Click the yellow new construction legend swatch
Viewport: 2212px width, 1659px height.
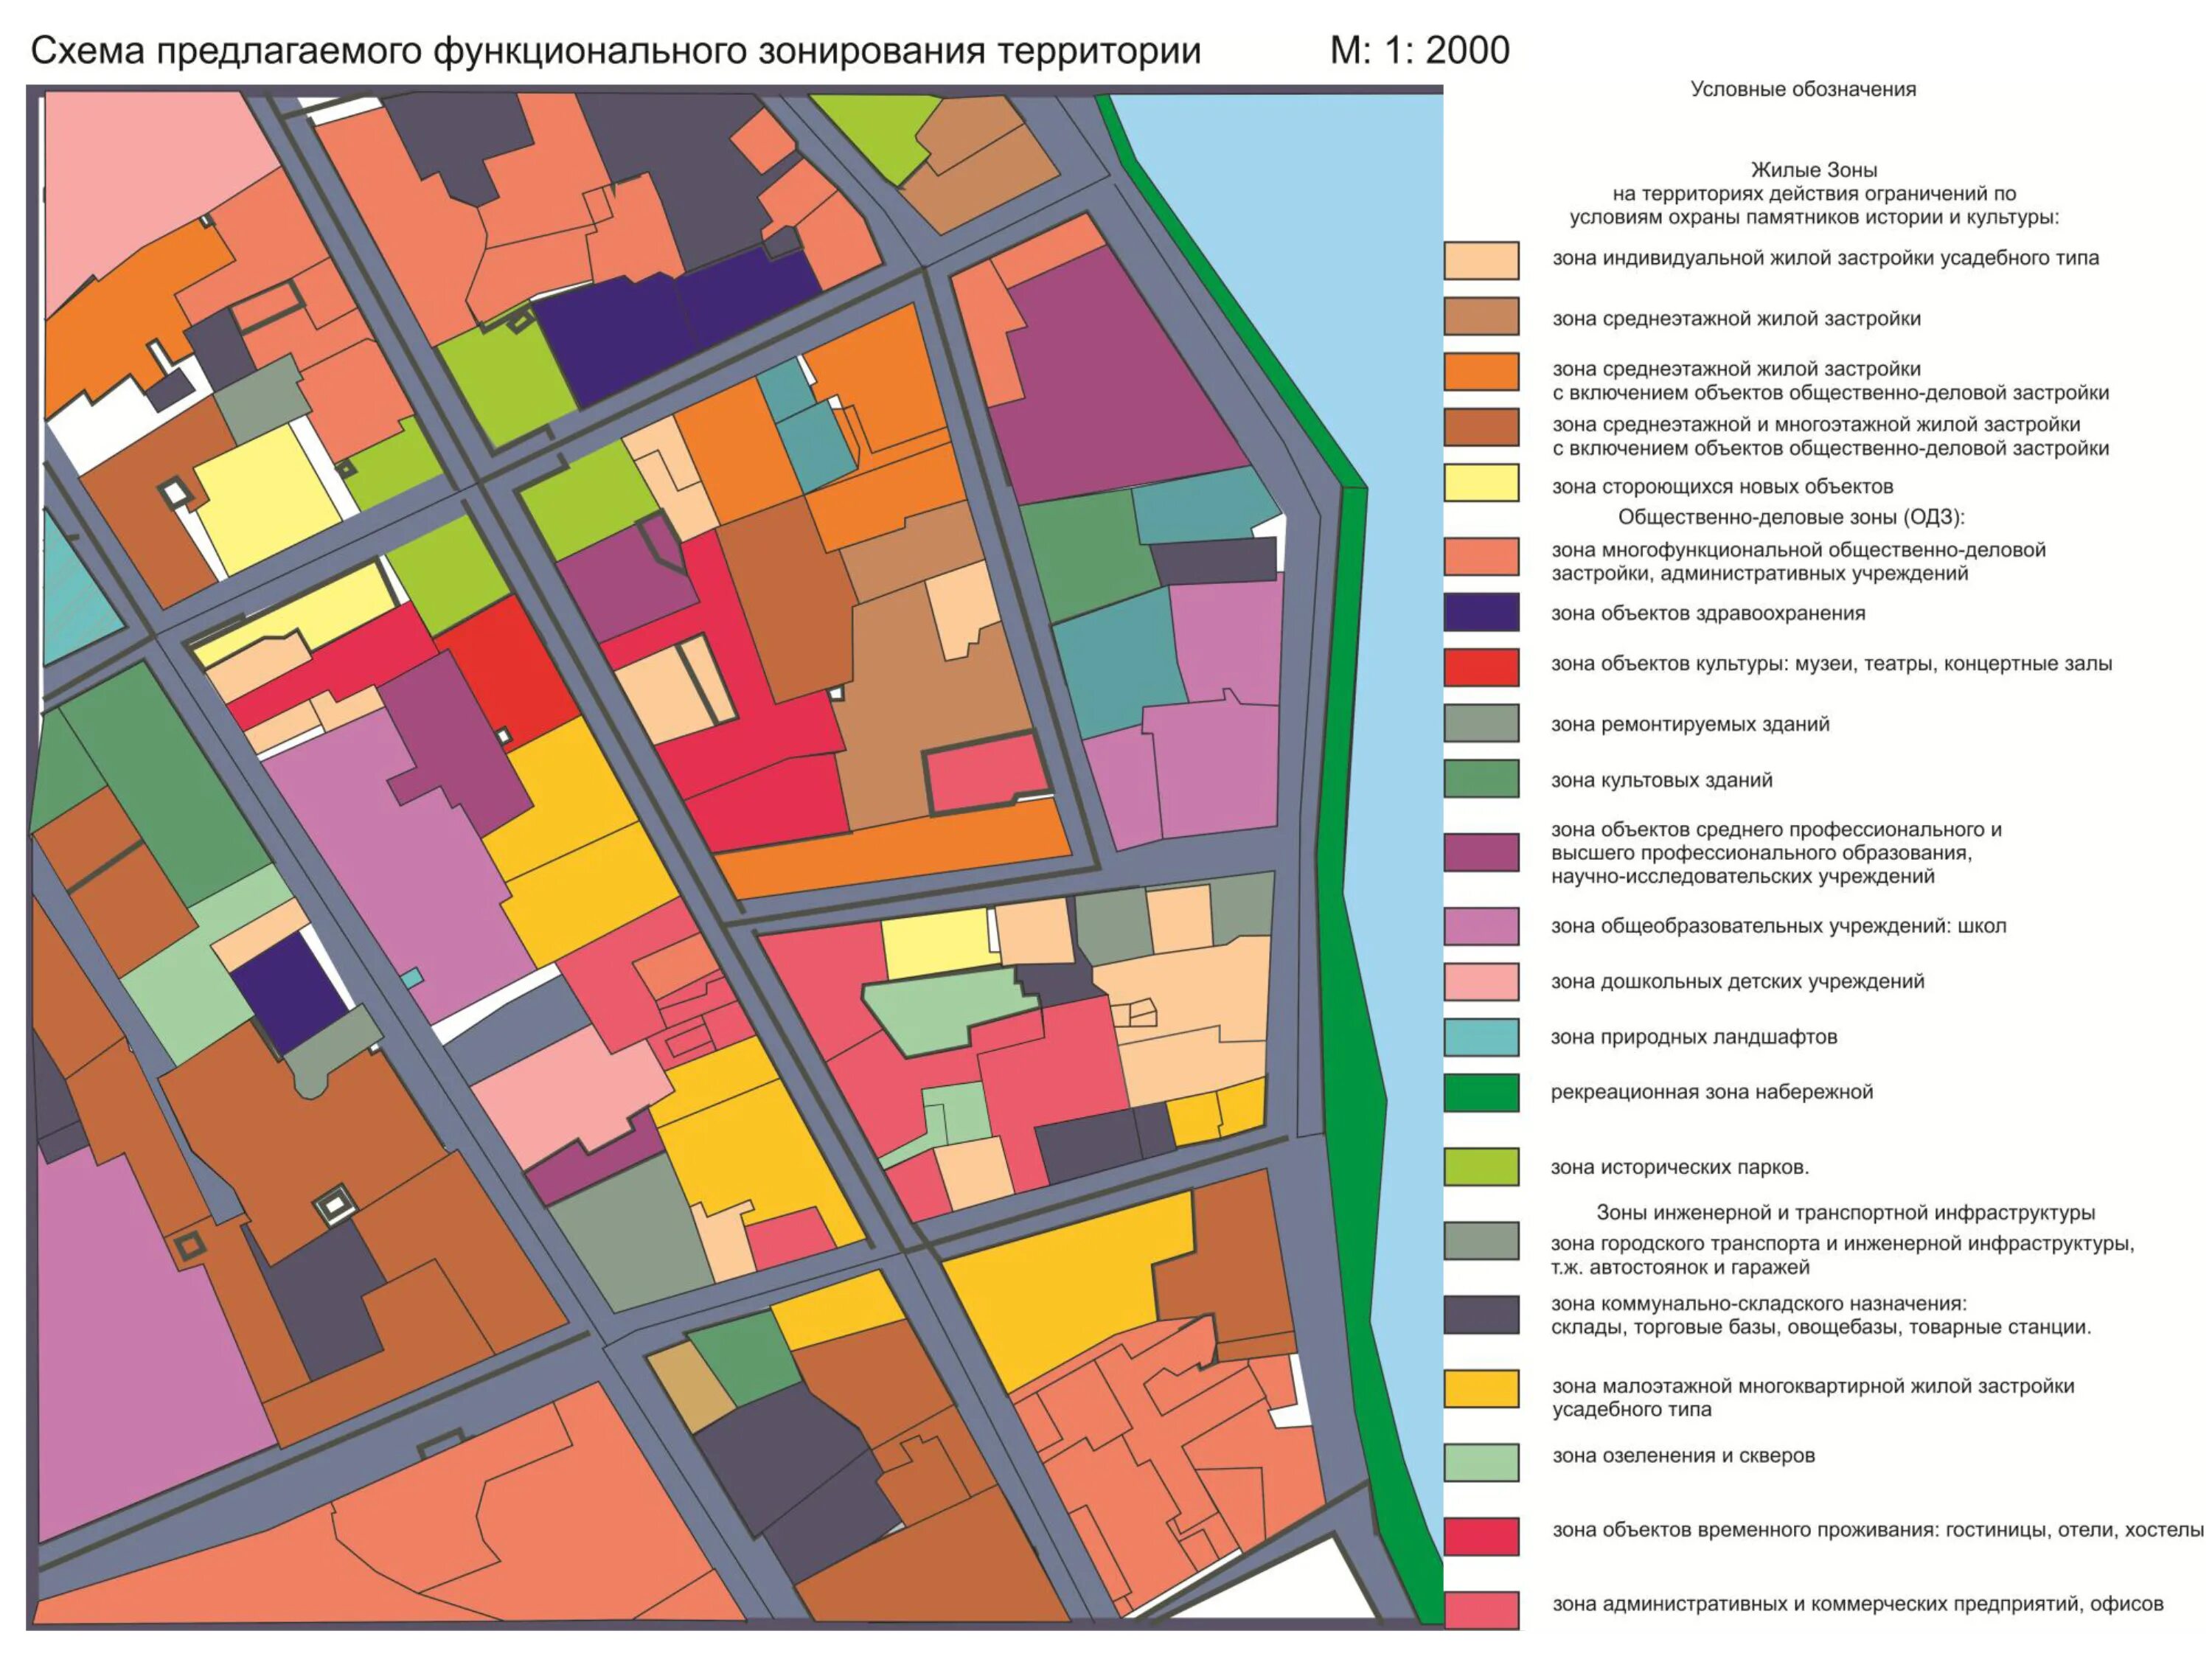pyautogui.click(x=1481, y=483)
